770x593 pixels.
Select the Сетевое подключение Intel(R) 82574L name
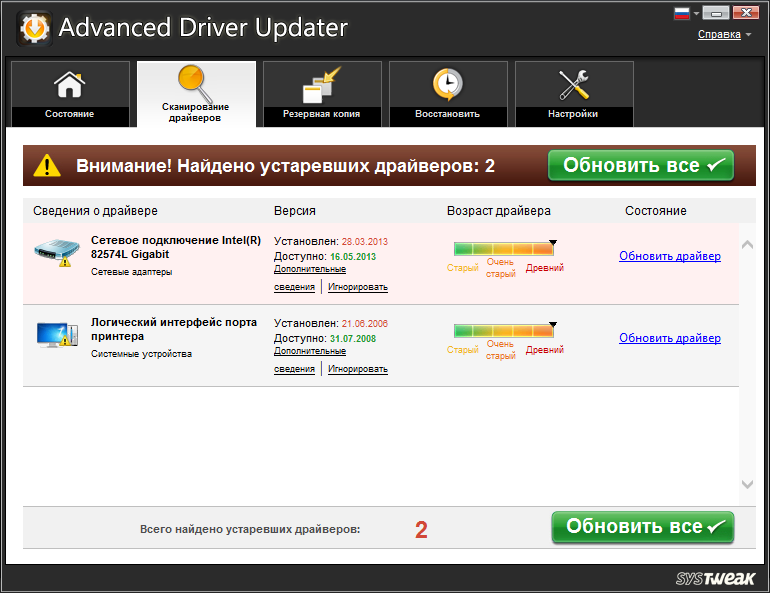coord(176,247)
